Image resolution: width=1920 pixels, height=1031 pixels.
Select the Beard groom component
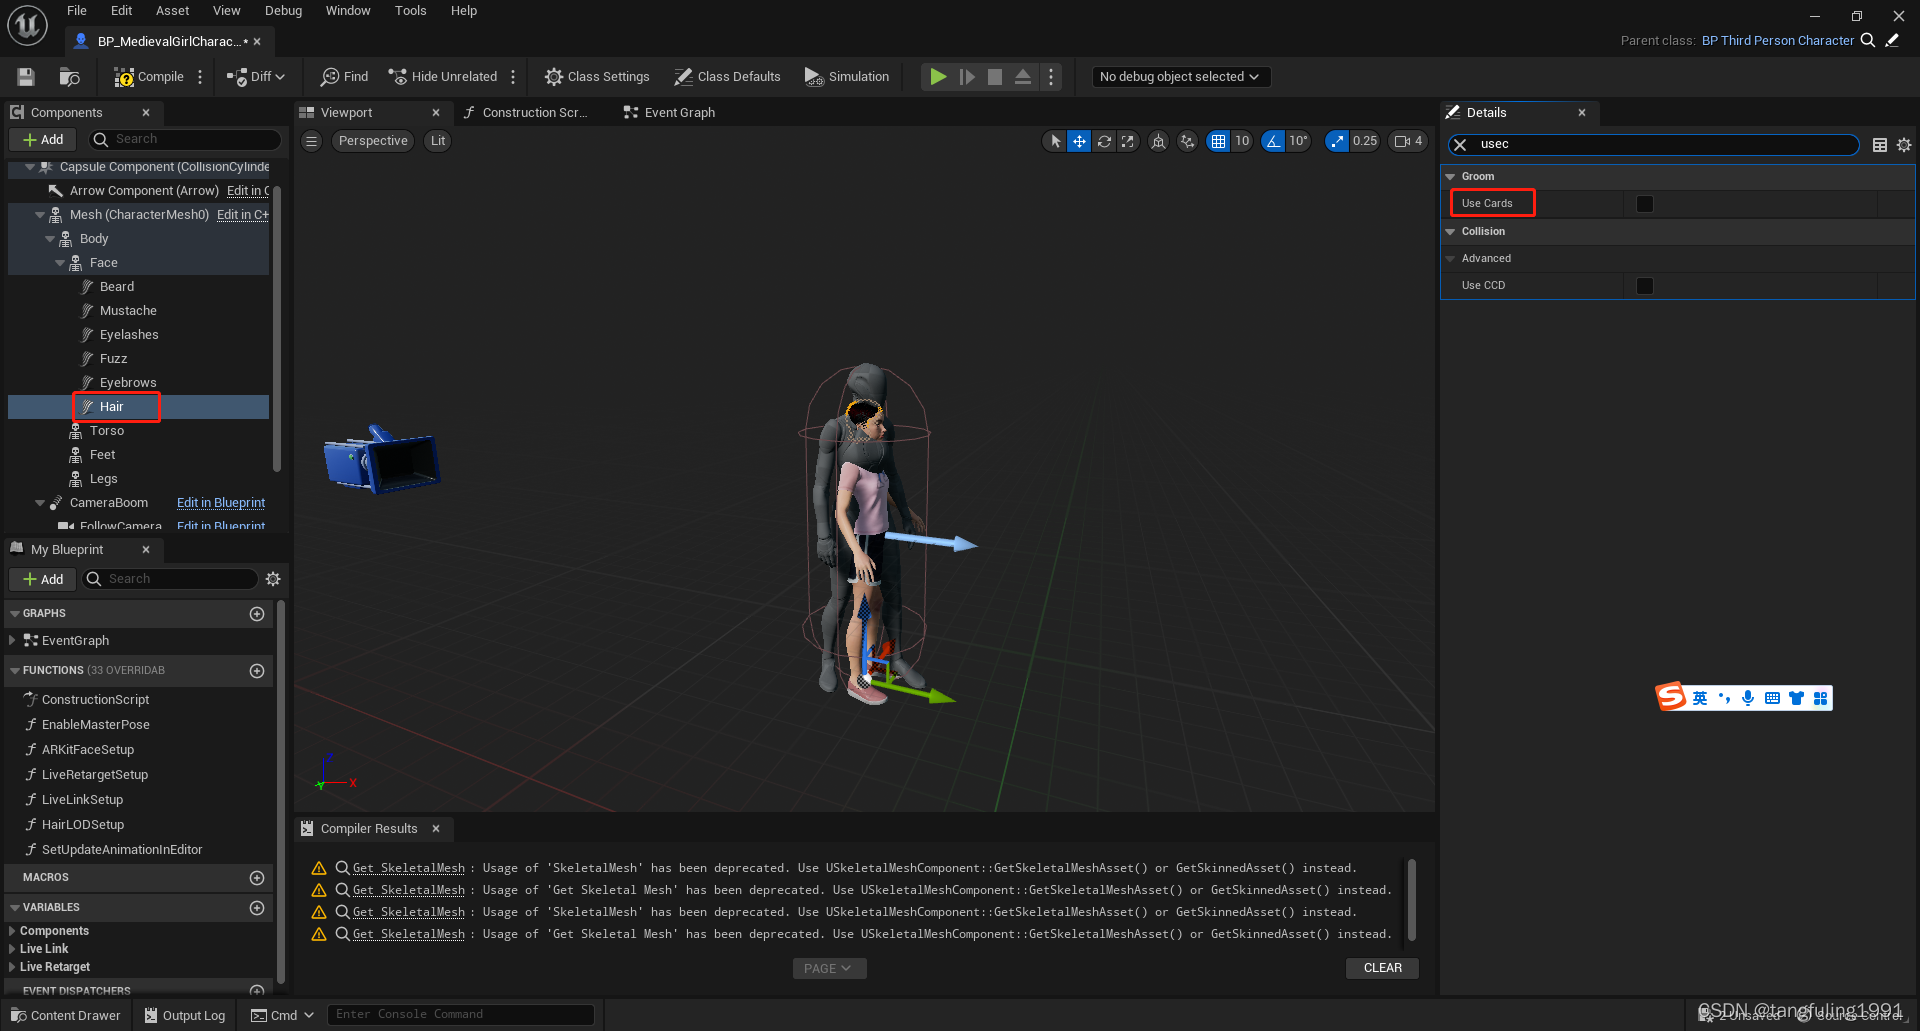pyautogui.click(x=116, y=287)
